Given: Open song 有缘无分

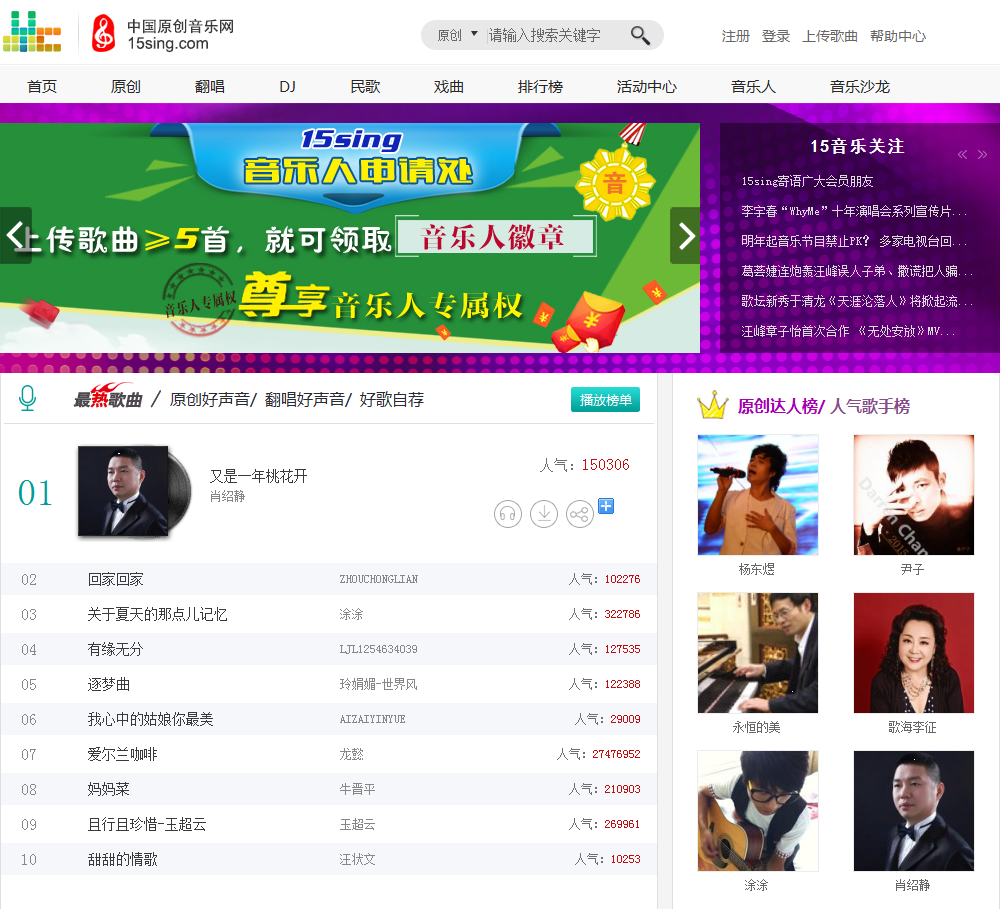Looking at the screenshot, I should (115, 649).
